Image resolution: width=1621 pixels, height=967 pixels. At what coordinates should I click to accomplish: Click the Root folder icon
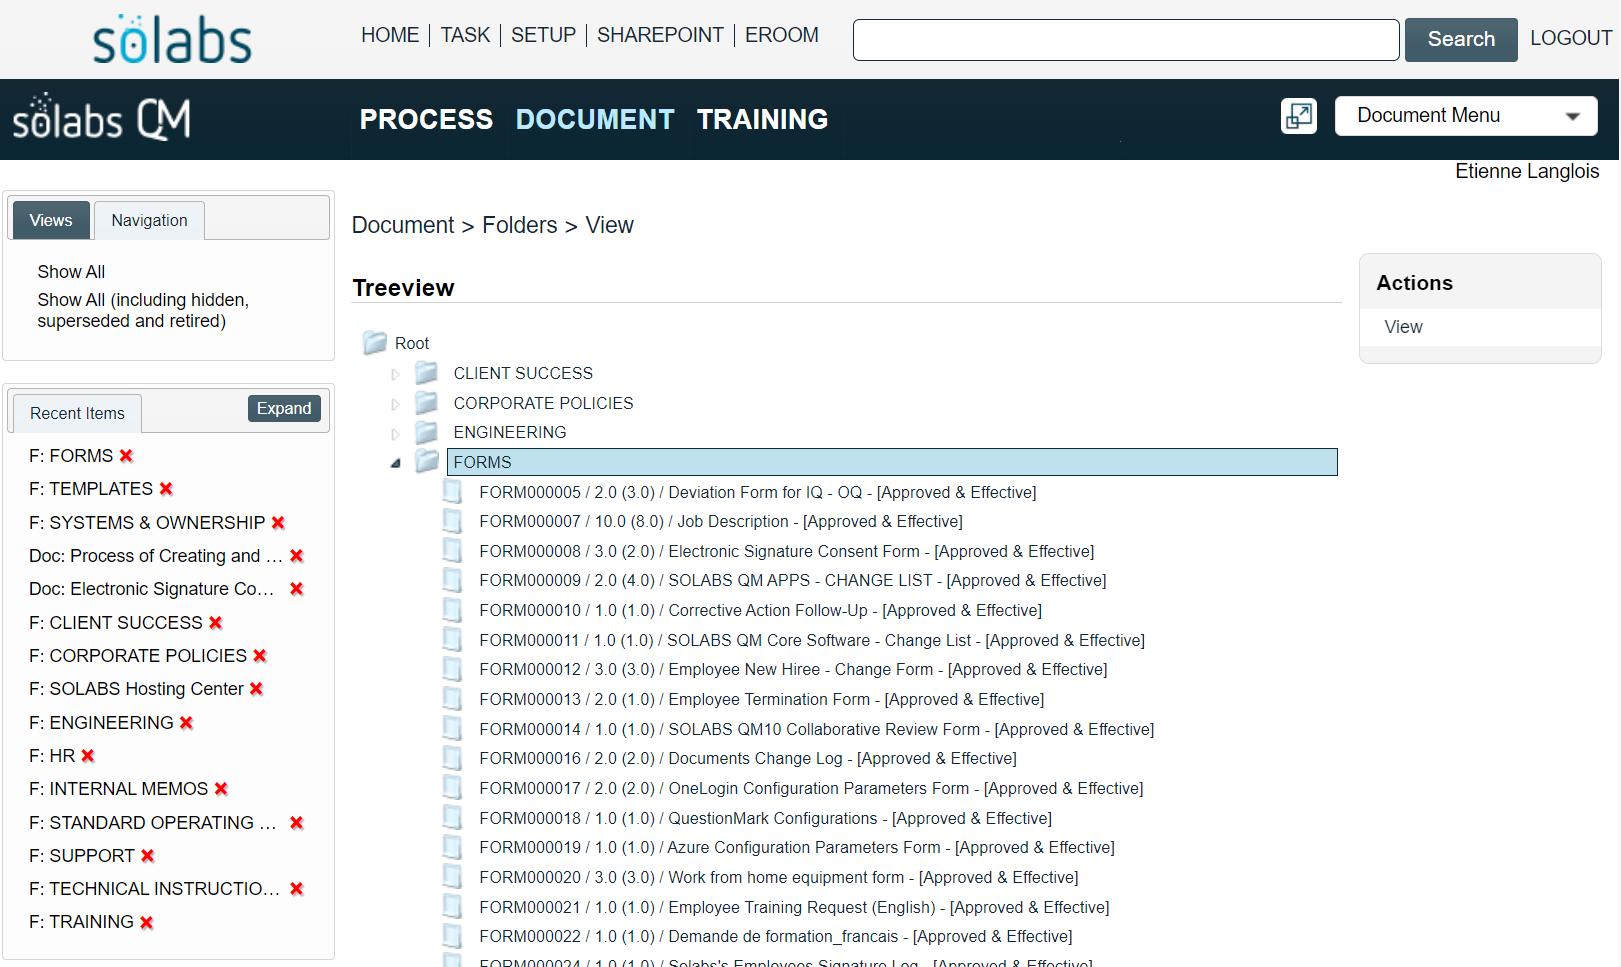[375, 342]
